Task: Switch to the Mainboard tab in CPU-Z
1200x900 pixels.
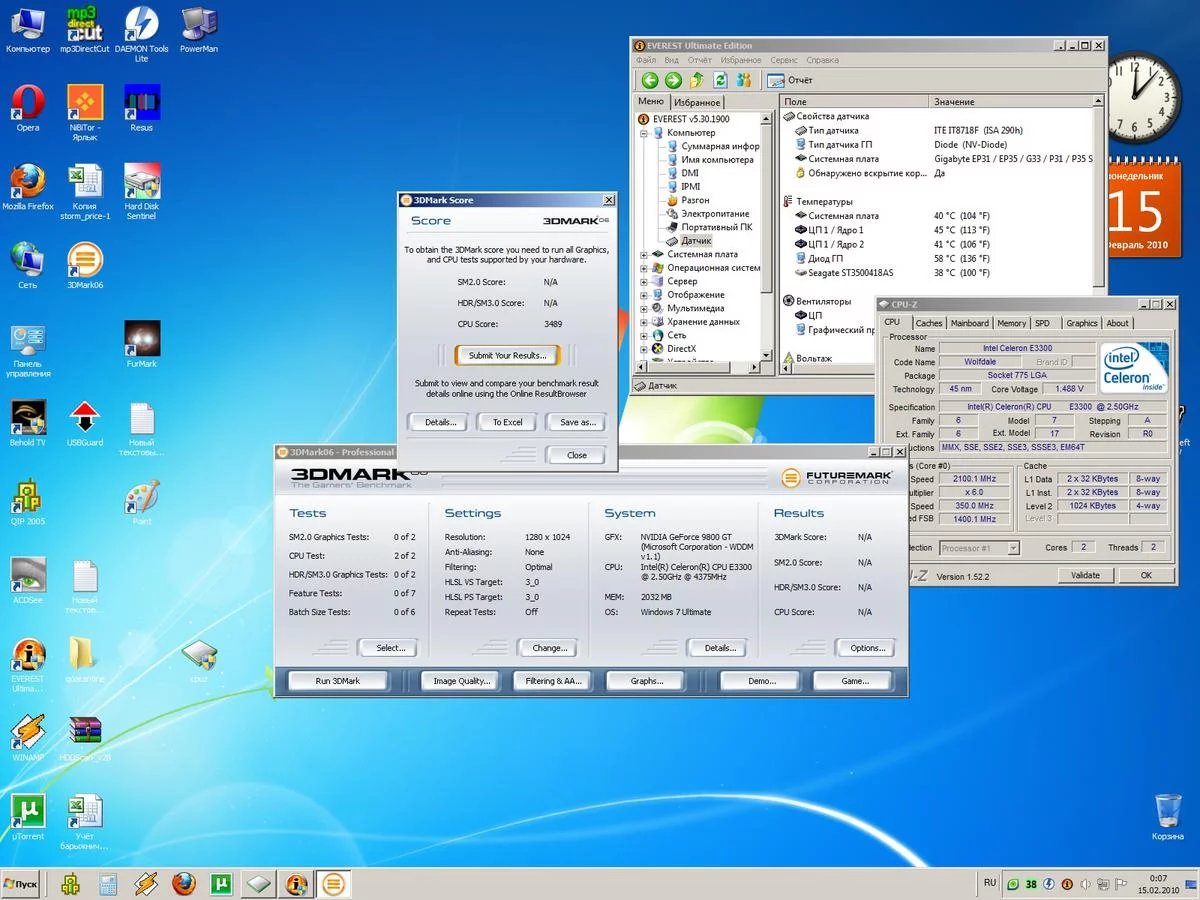Action: (x=969, y=323)
